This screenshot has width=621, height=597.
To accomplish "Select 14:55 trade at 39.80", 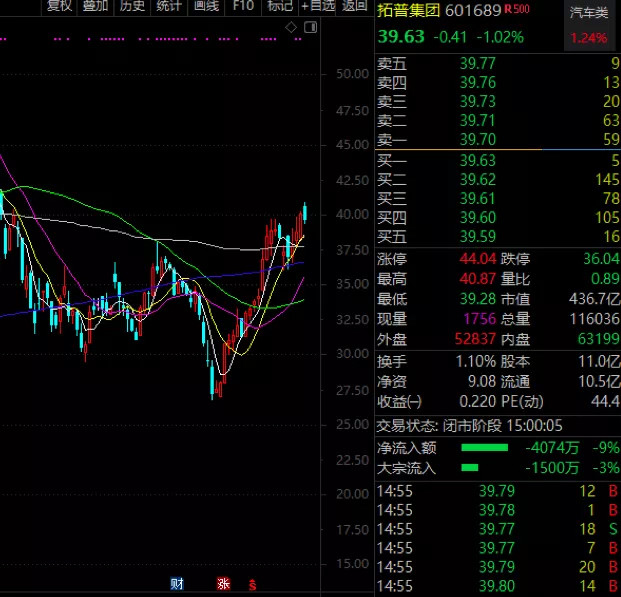I will (x=497, y=586).
